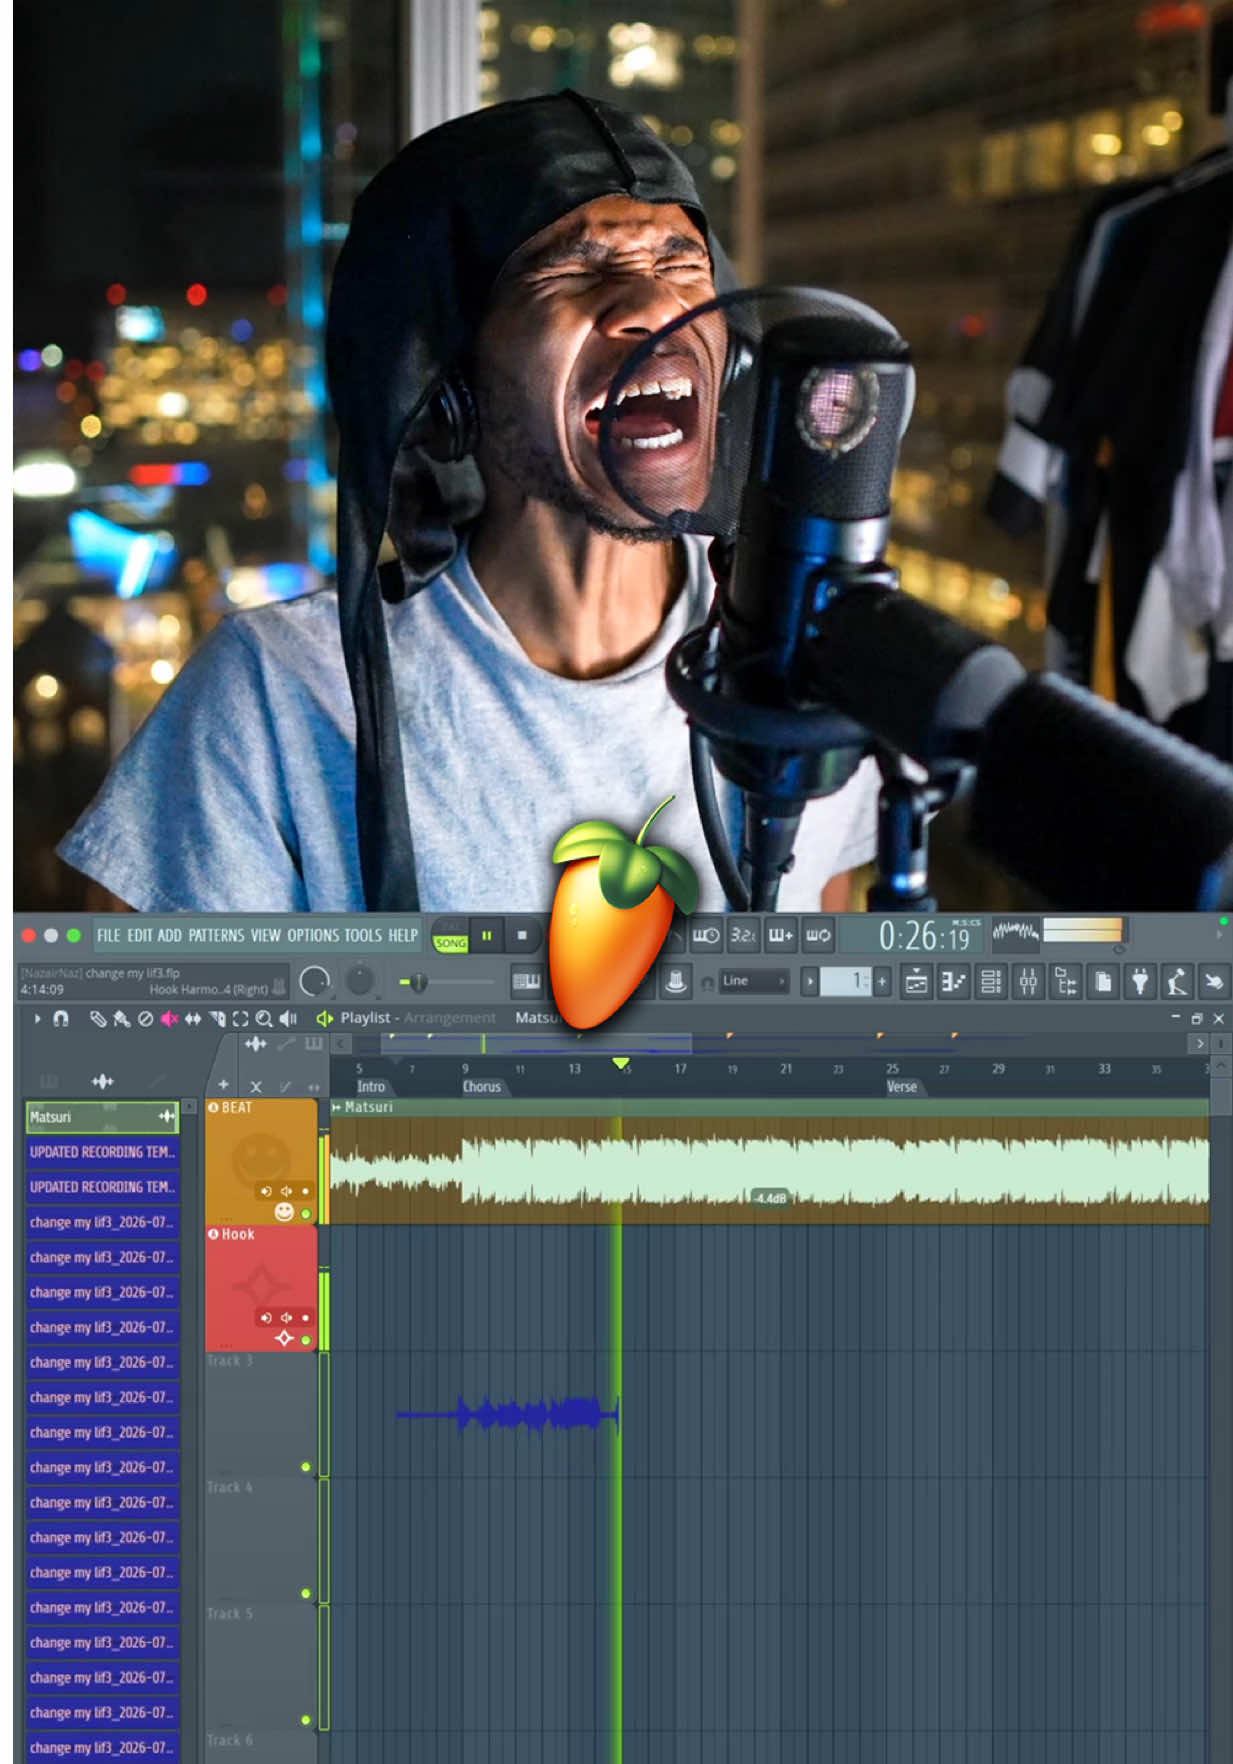Select the Draw pencil tool
Screen dimensions: 1233x1764
coord(98,1018)
